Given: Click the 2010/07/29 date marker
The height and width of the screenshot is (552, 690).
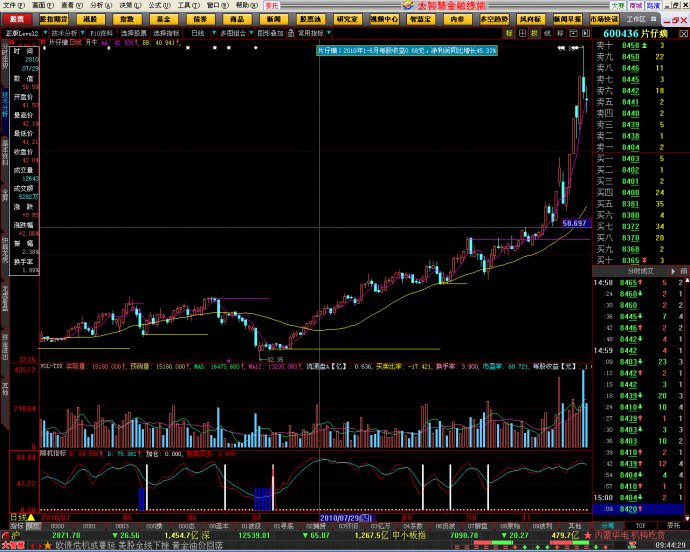Looking at the screenshot, I should 347,518.
